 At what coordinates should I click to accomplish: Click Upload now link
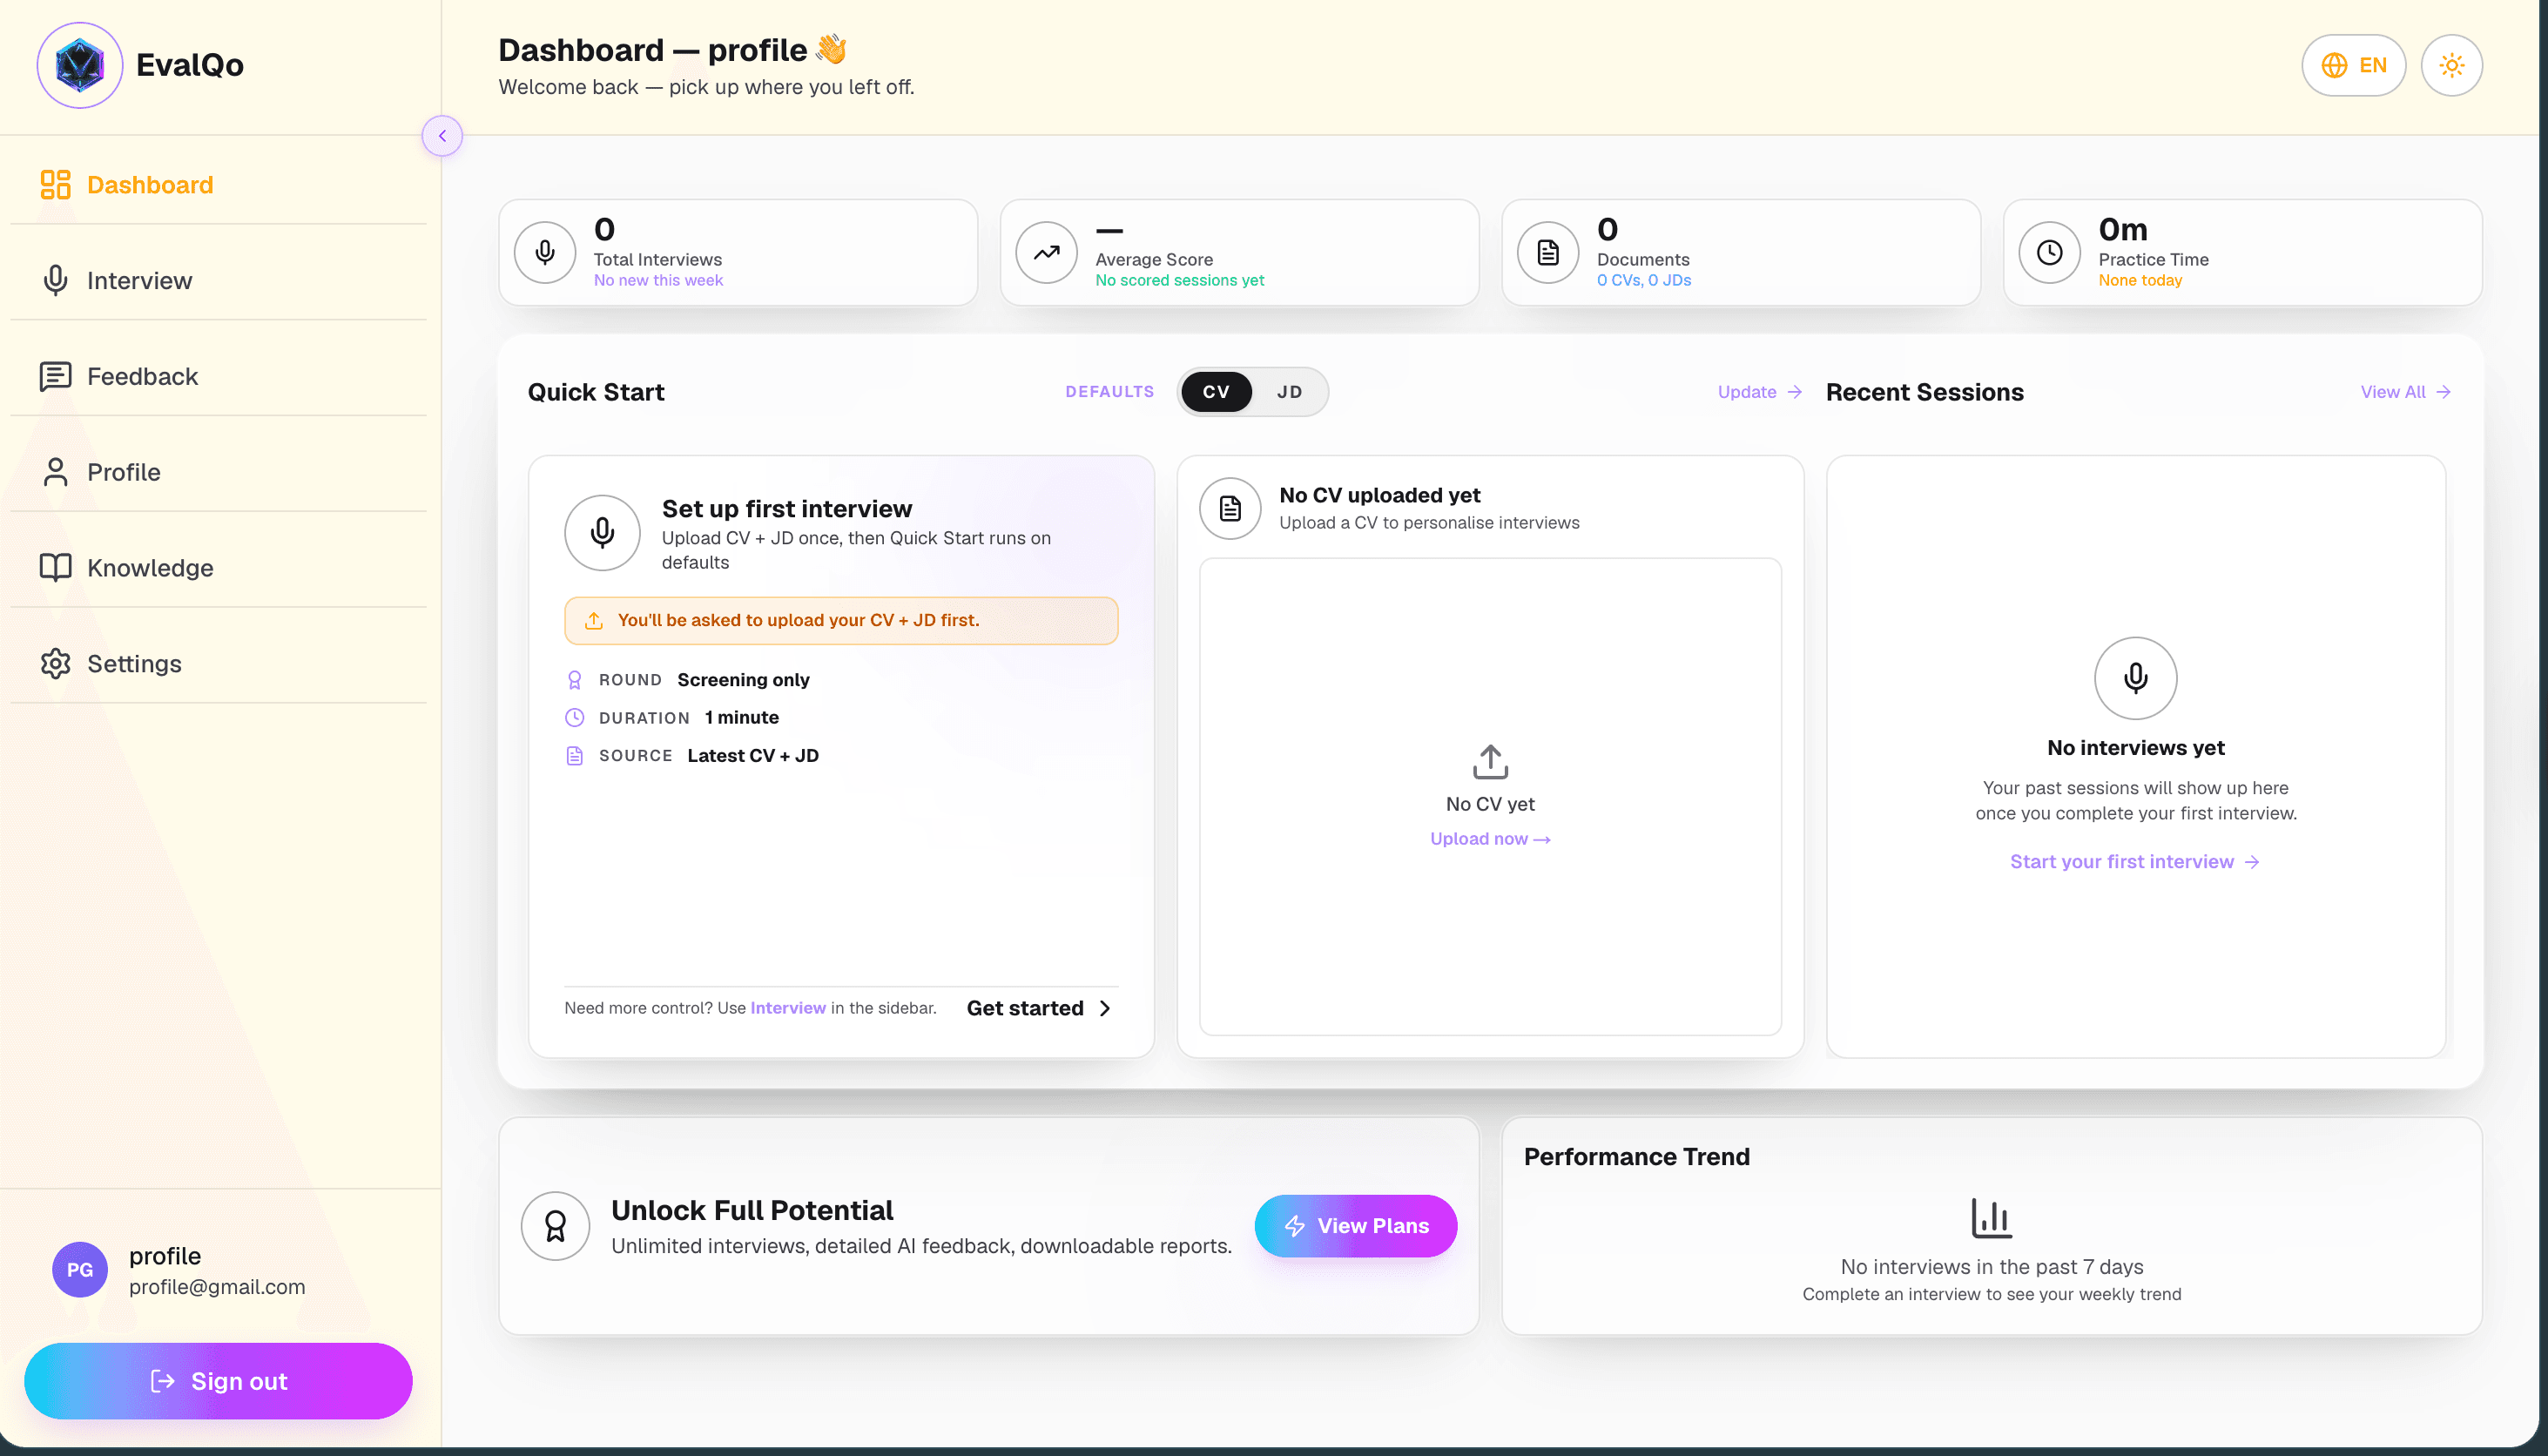(x=1490, y=839)
